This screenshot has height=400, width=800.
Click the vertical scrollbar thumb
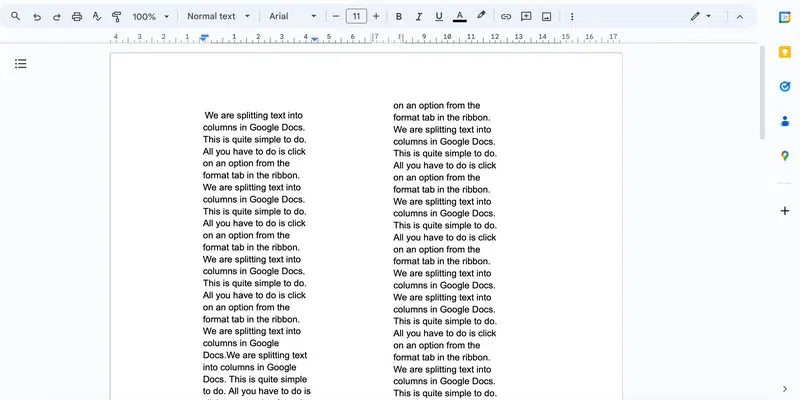762,92
